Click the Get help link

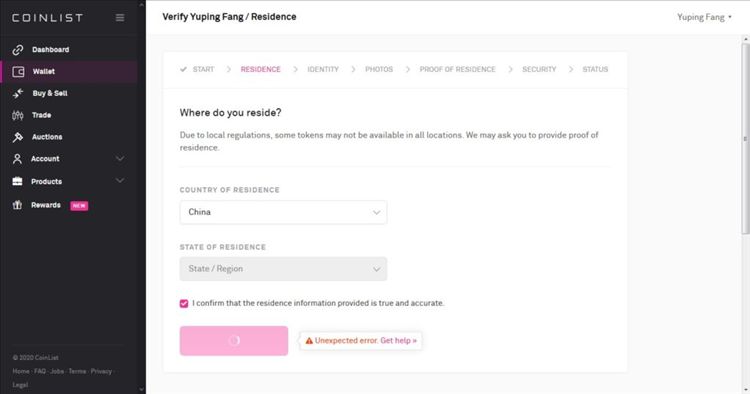coord(398,340)
